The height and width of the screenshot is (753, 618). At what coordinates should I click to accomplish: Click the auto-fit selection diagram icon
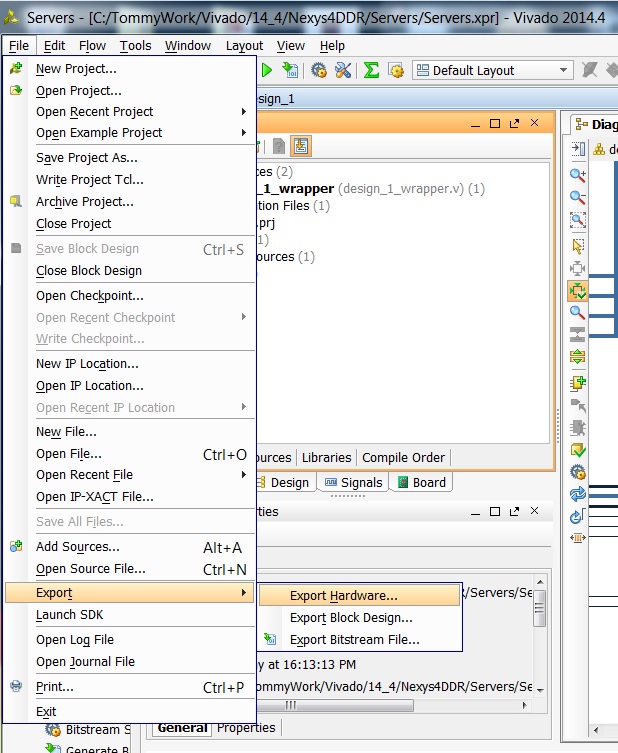[578, 268]
